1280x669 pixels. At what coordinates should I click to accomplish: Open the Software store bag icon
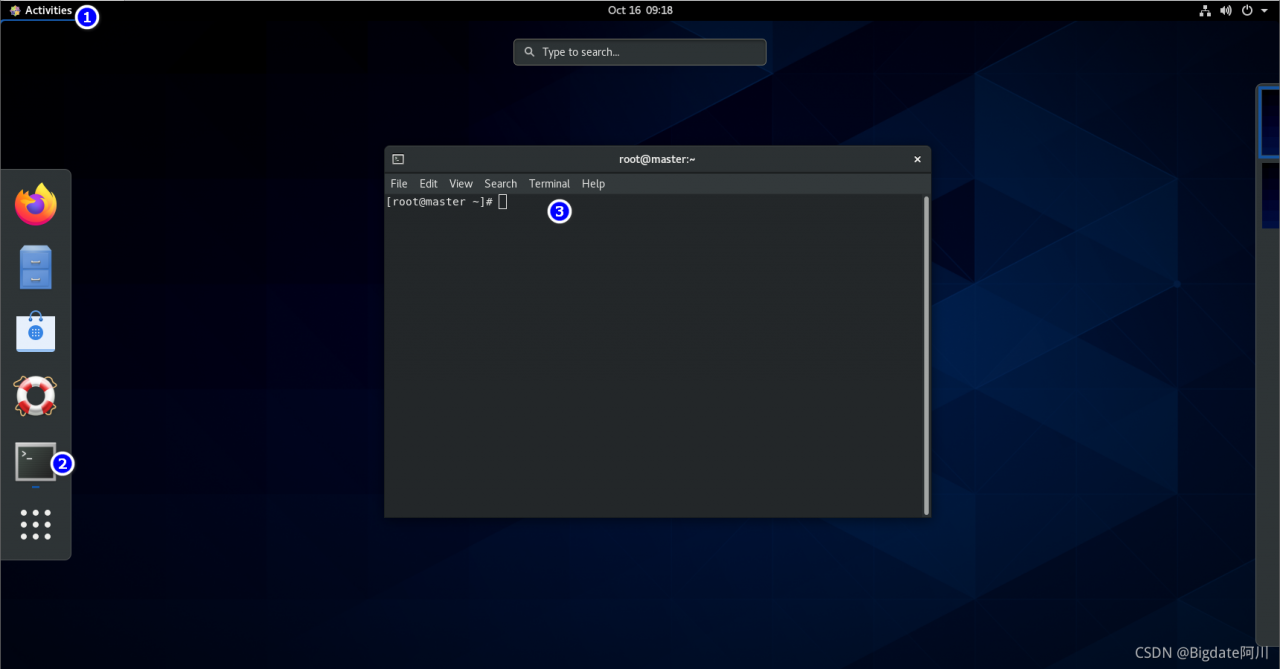point(36,331)
